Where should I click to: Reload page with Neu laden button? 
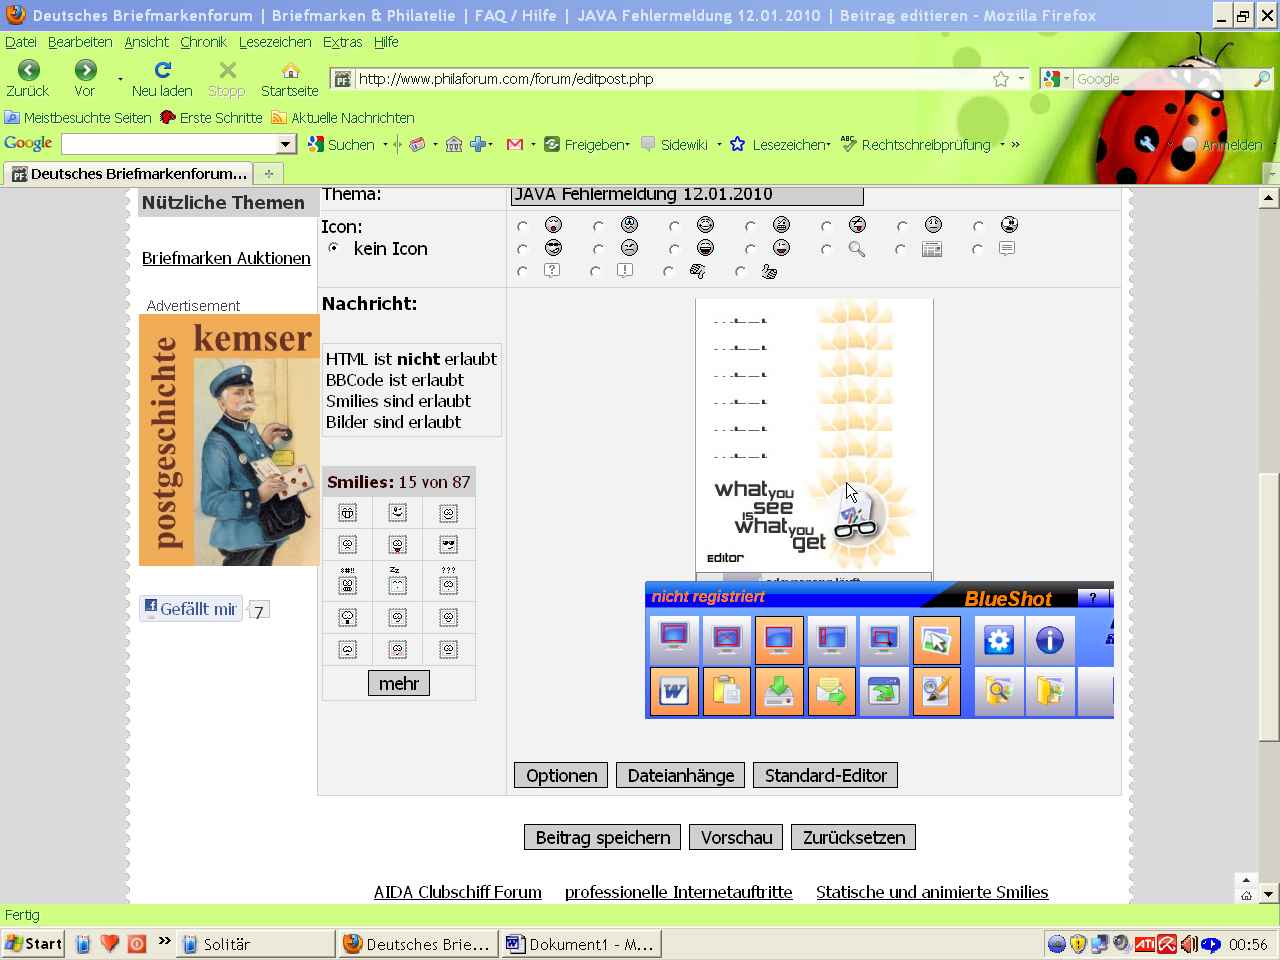162,78
